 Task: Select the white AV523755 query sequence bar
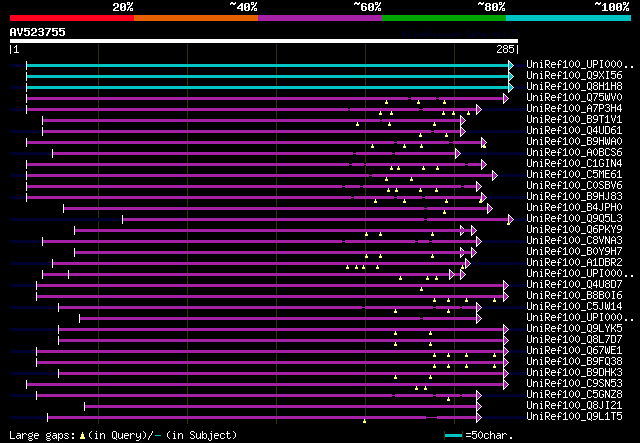[264, 41]
